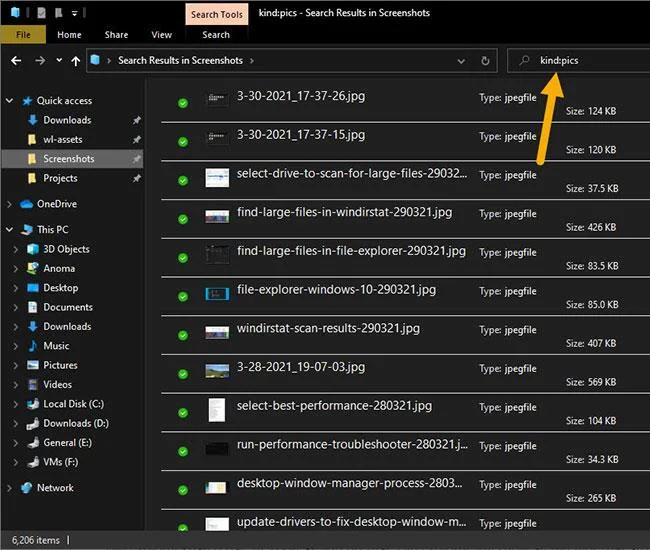
Task: Click the General (E:) drive icon
Action: (x=32, y=443)
